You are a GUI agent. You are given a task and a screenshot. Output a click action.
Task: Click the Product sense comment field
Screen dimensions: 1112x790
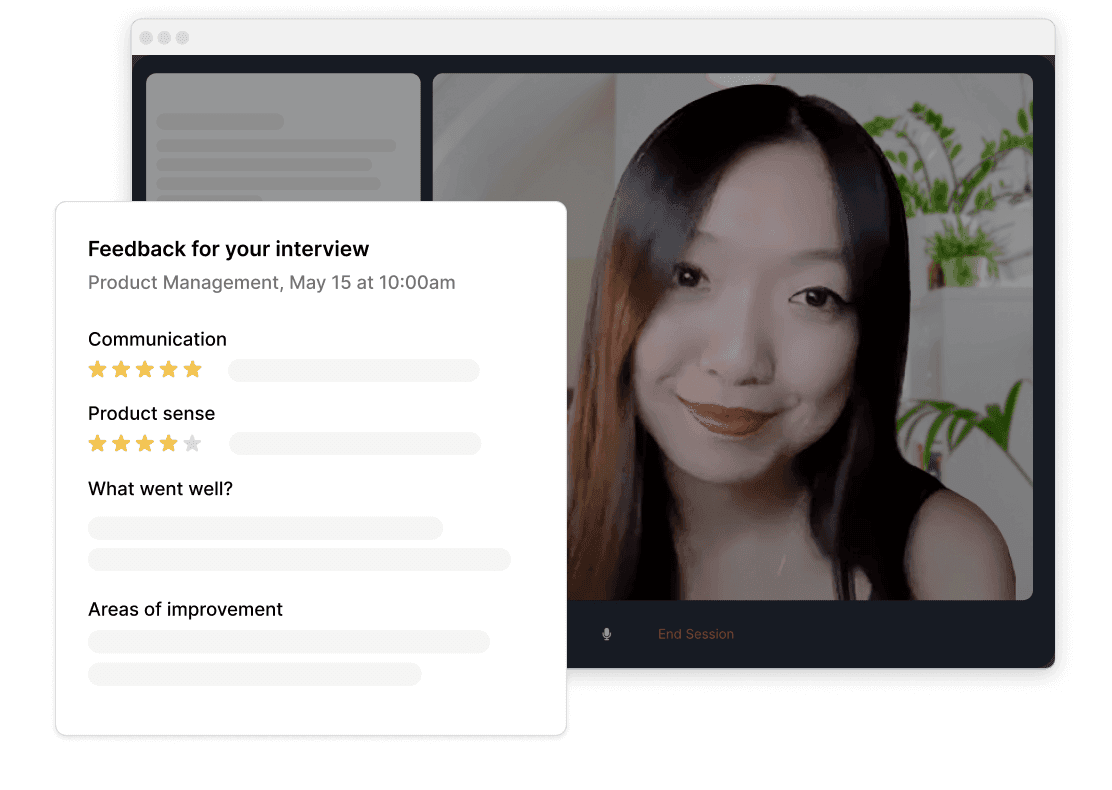pos(355,443)
